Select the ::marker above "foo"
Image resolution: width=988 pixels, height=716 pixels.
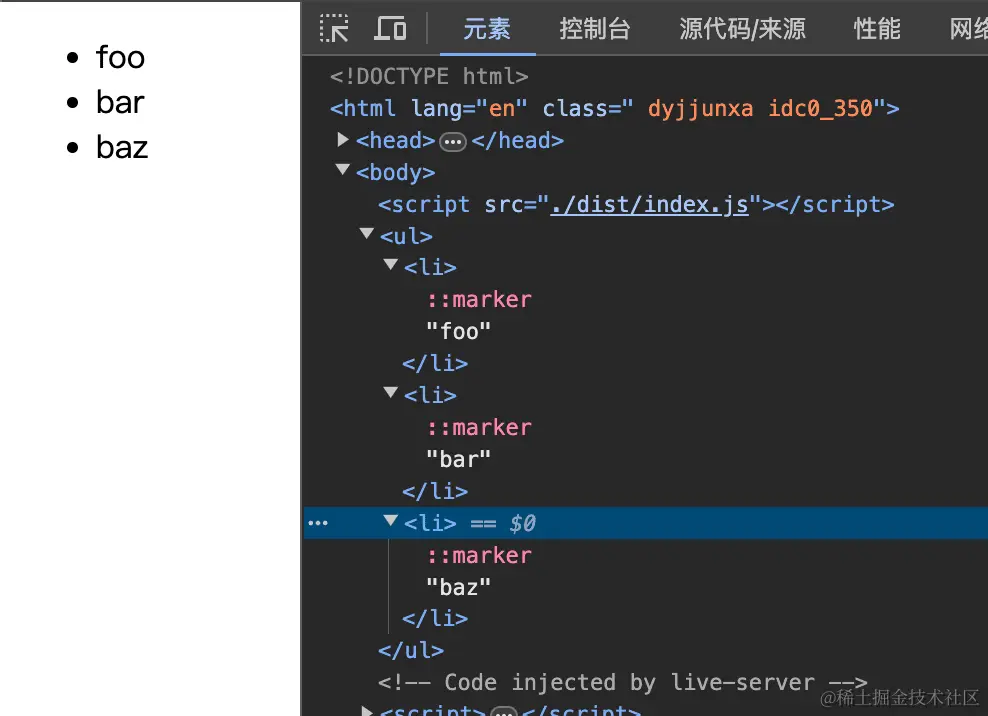[x=479, y=299]
